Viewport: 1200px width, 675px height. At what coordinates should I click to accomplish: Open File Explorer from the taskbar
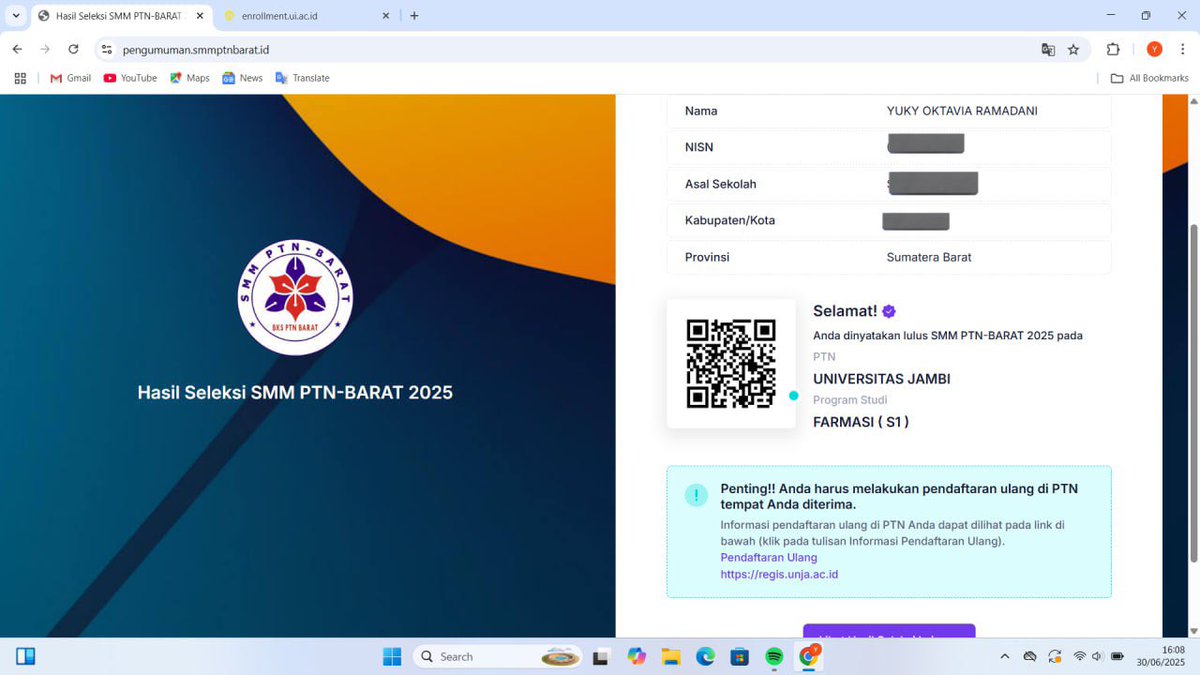point(671,657)
